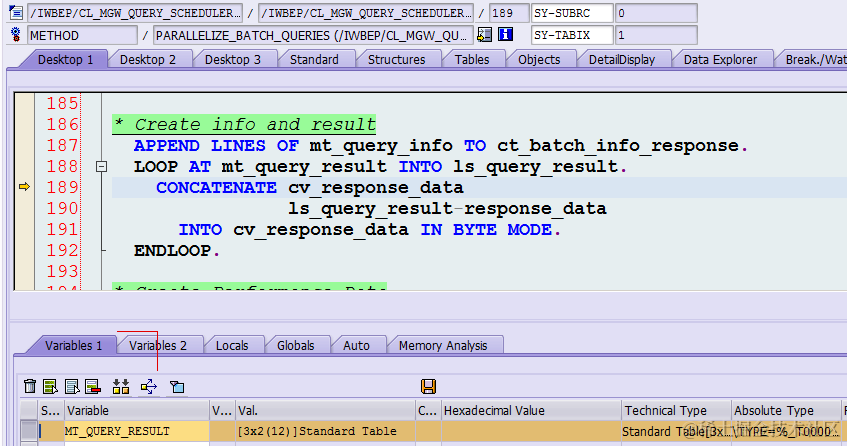
Task: Open the Globals tab
Action: pyautogui.click(x=295, y=346)
